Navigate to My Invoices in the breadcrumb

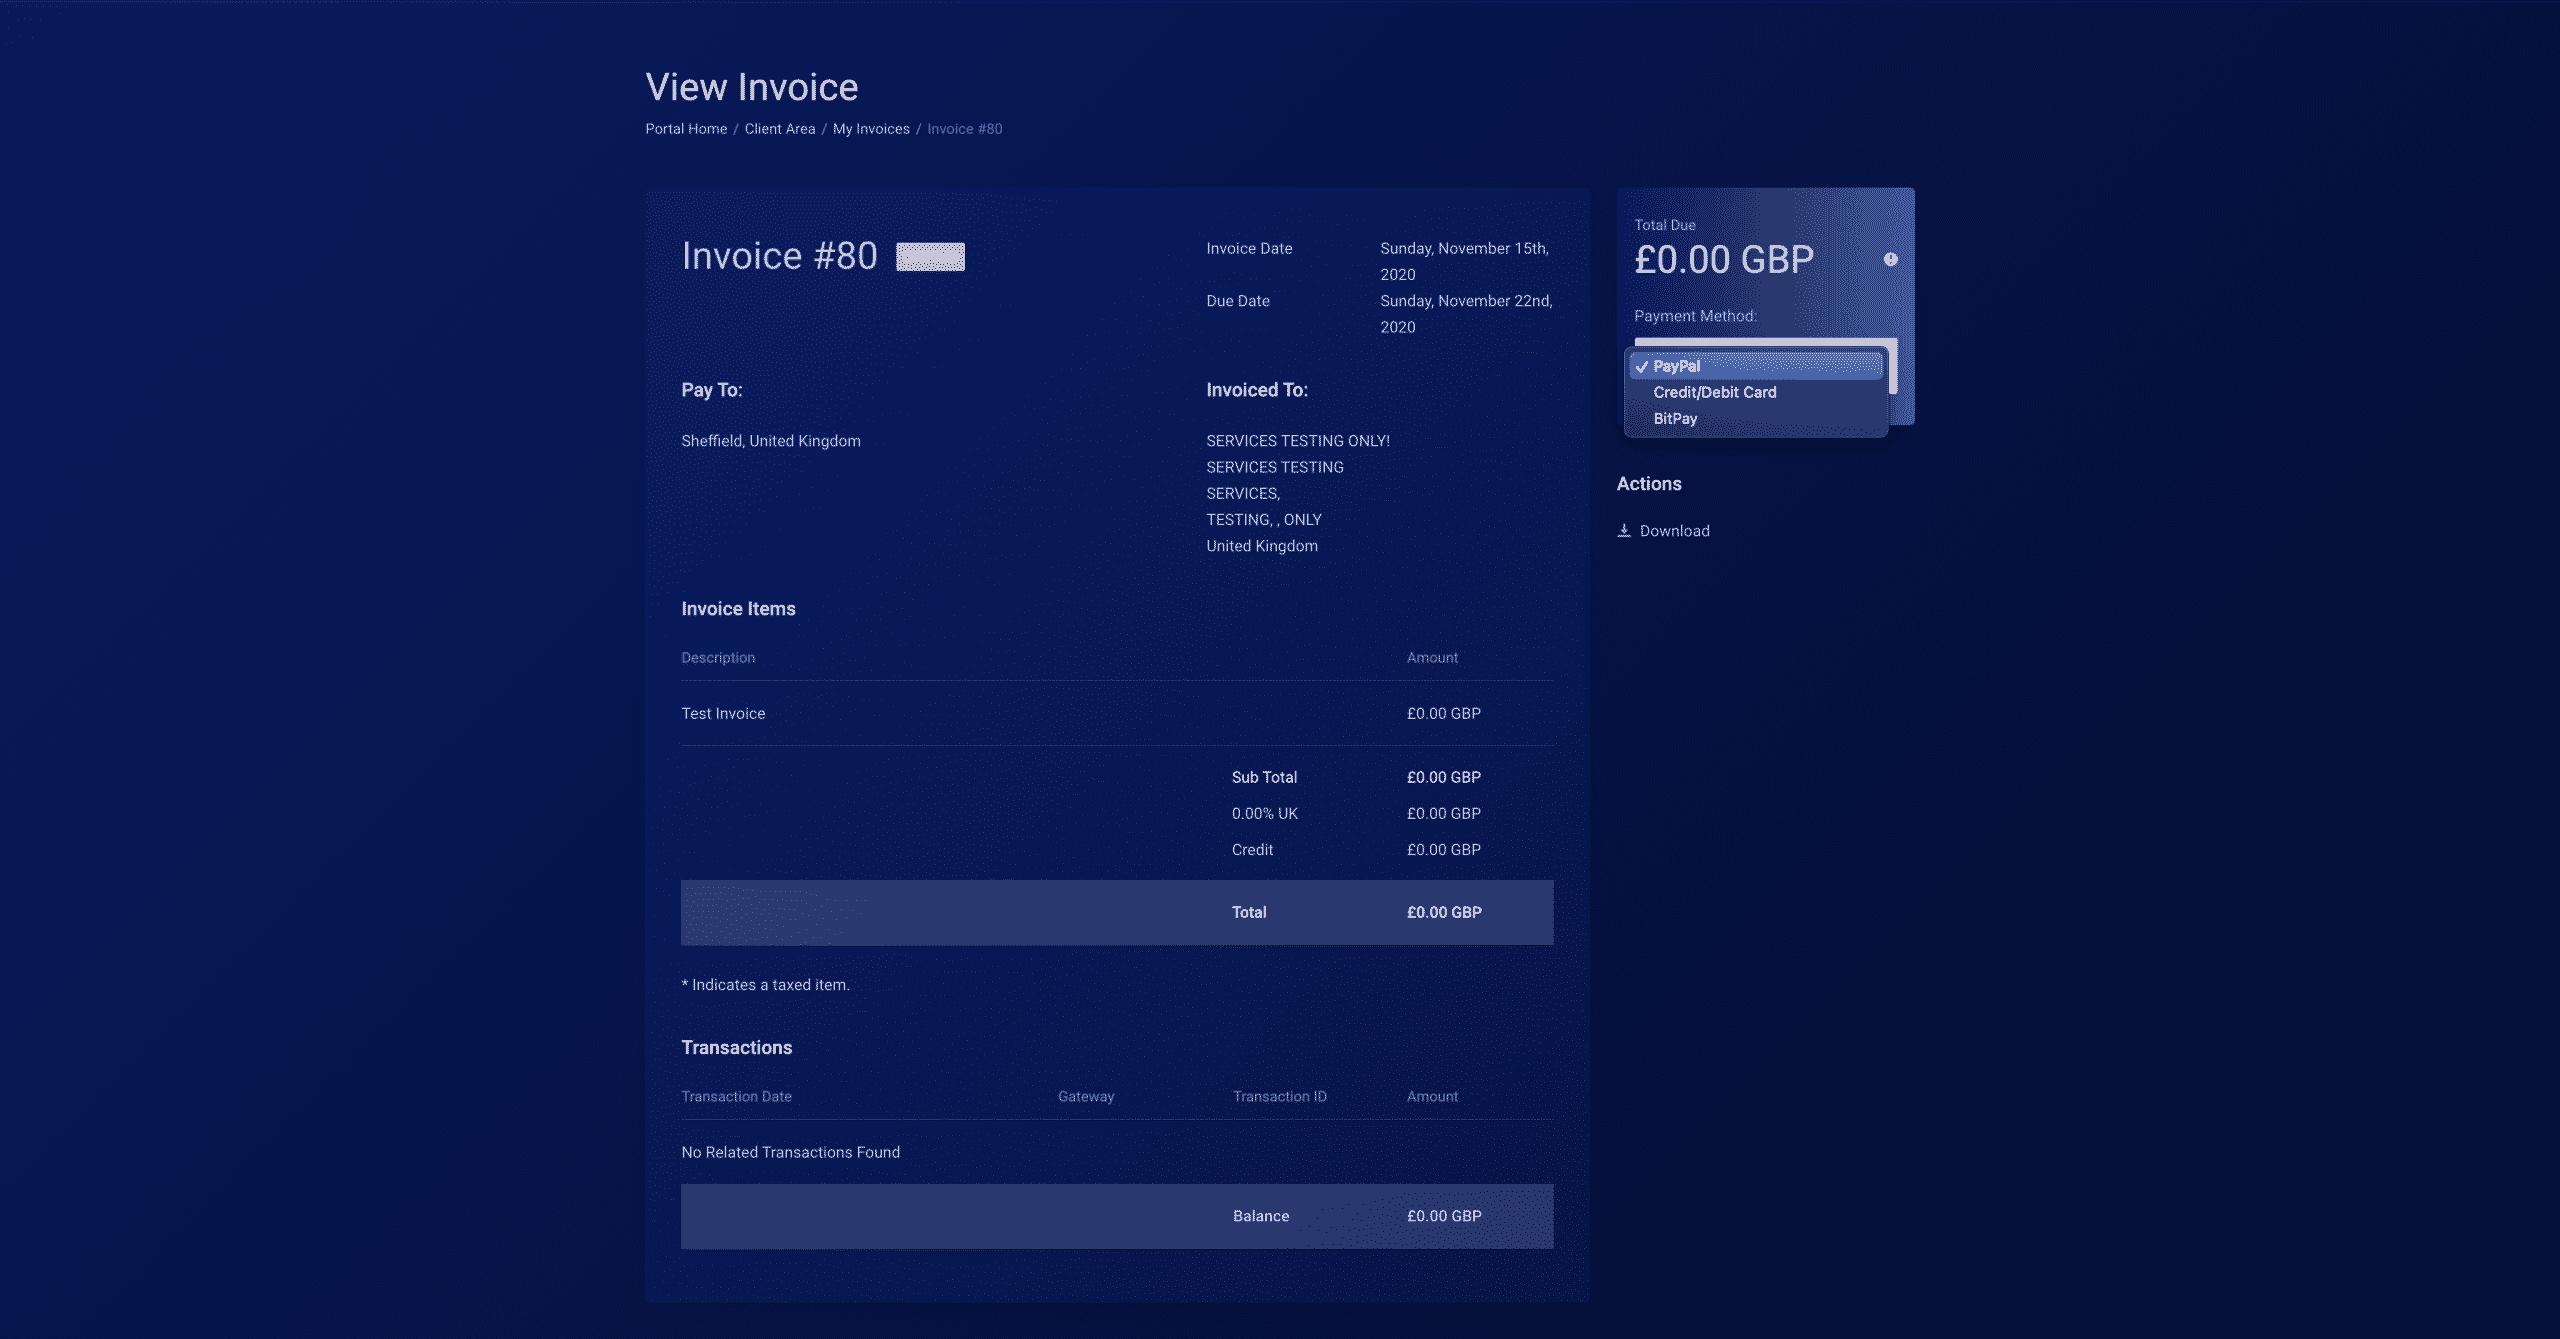[871, 129]
